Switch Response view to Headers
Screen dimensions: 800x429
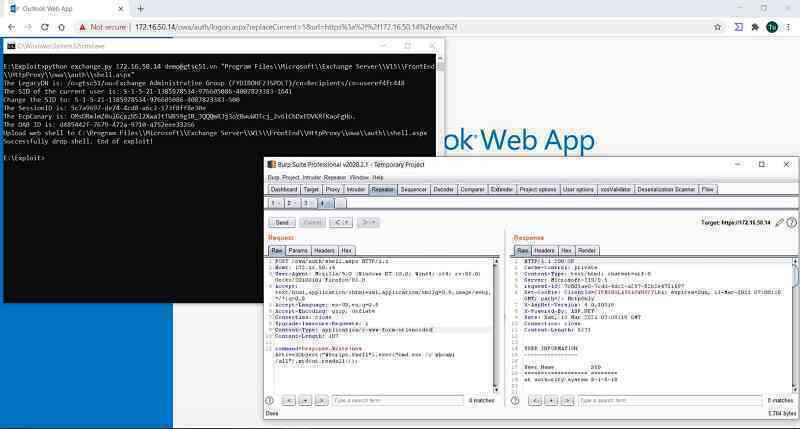(x=544, y=250)
